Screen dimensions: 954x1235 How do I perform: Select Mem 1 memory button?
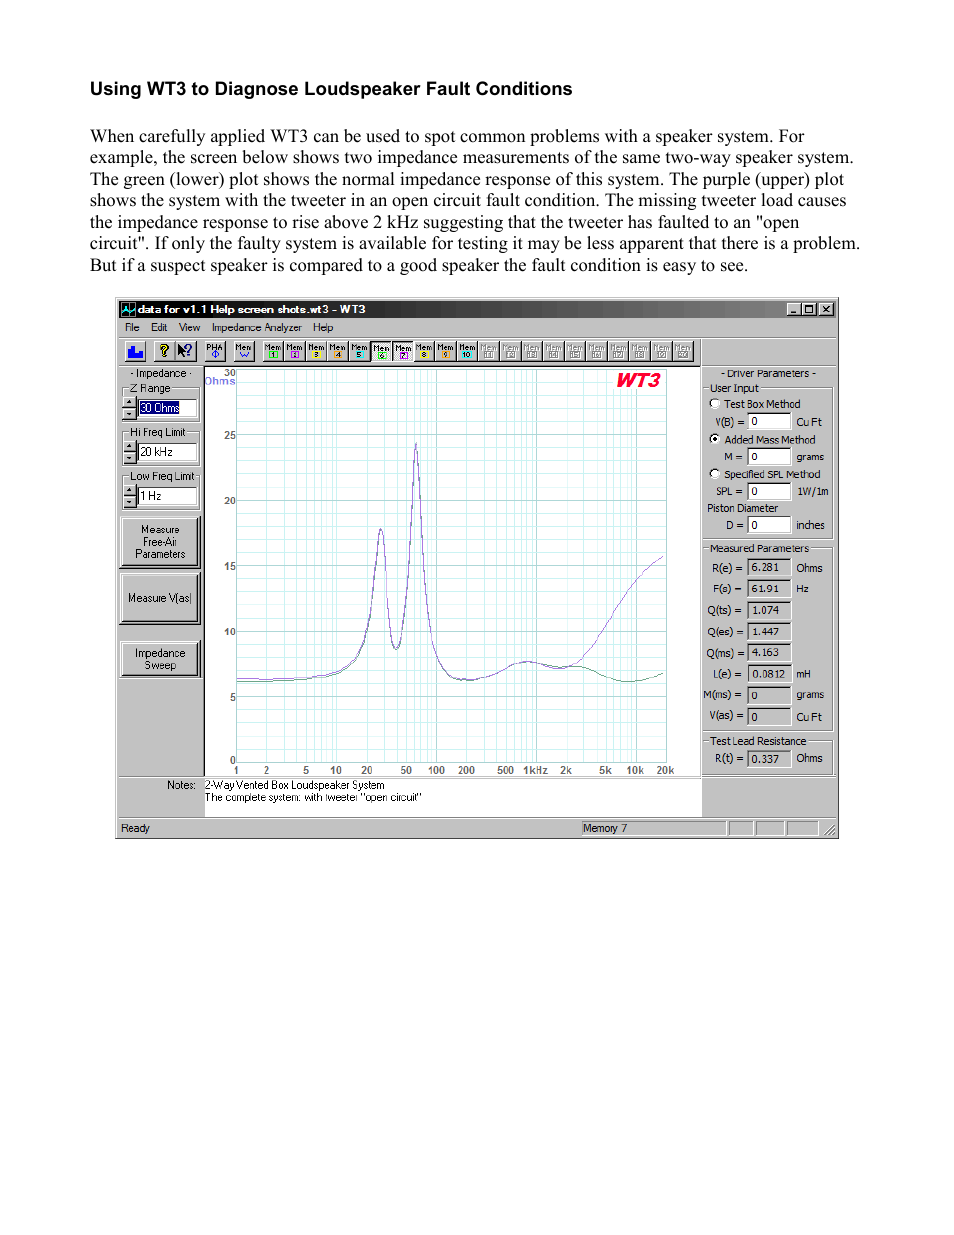[x=273, y=351]
